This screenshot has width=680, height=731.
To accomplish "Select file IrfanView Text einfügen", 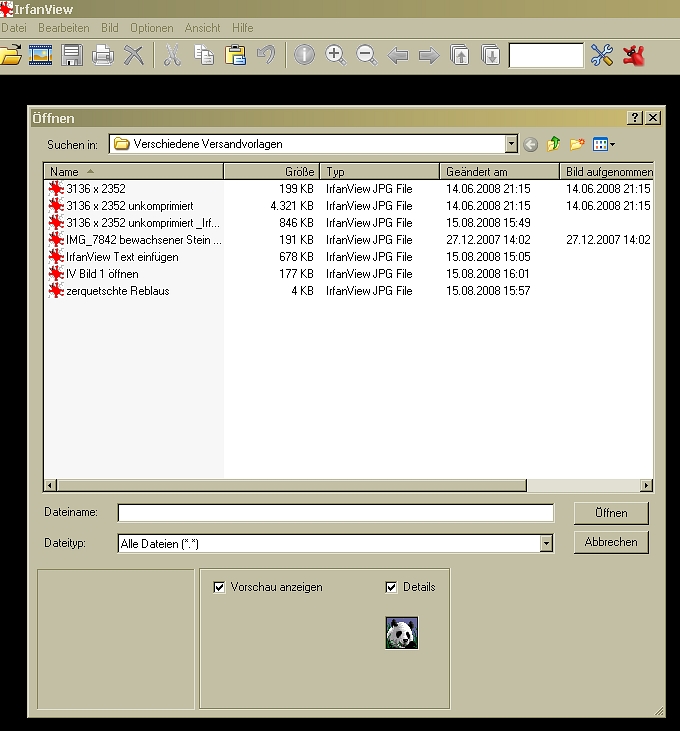I will [122, 257].
